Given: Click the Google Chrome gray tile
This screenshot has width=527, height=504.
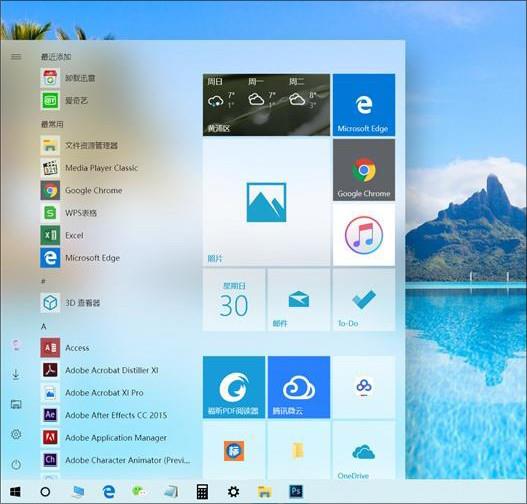Looking at the screenshot, I should [364, 170].
